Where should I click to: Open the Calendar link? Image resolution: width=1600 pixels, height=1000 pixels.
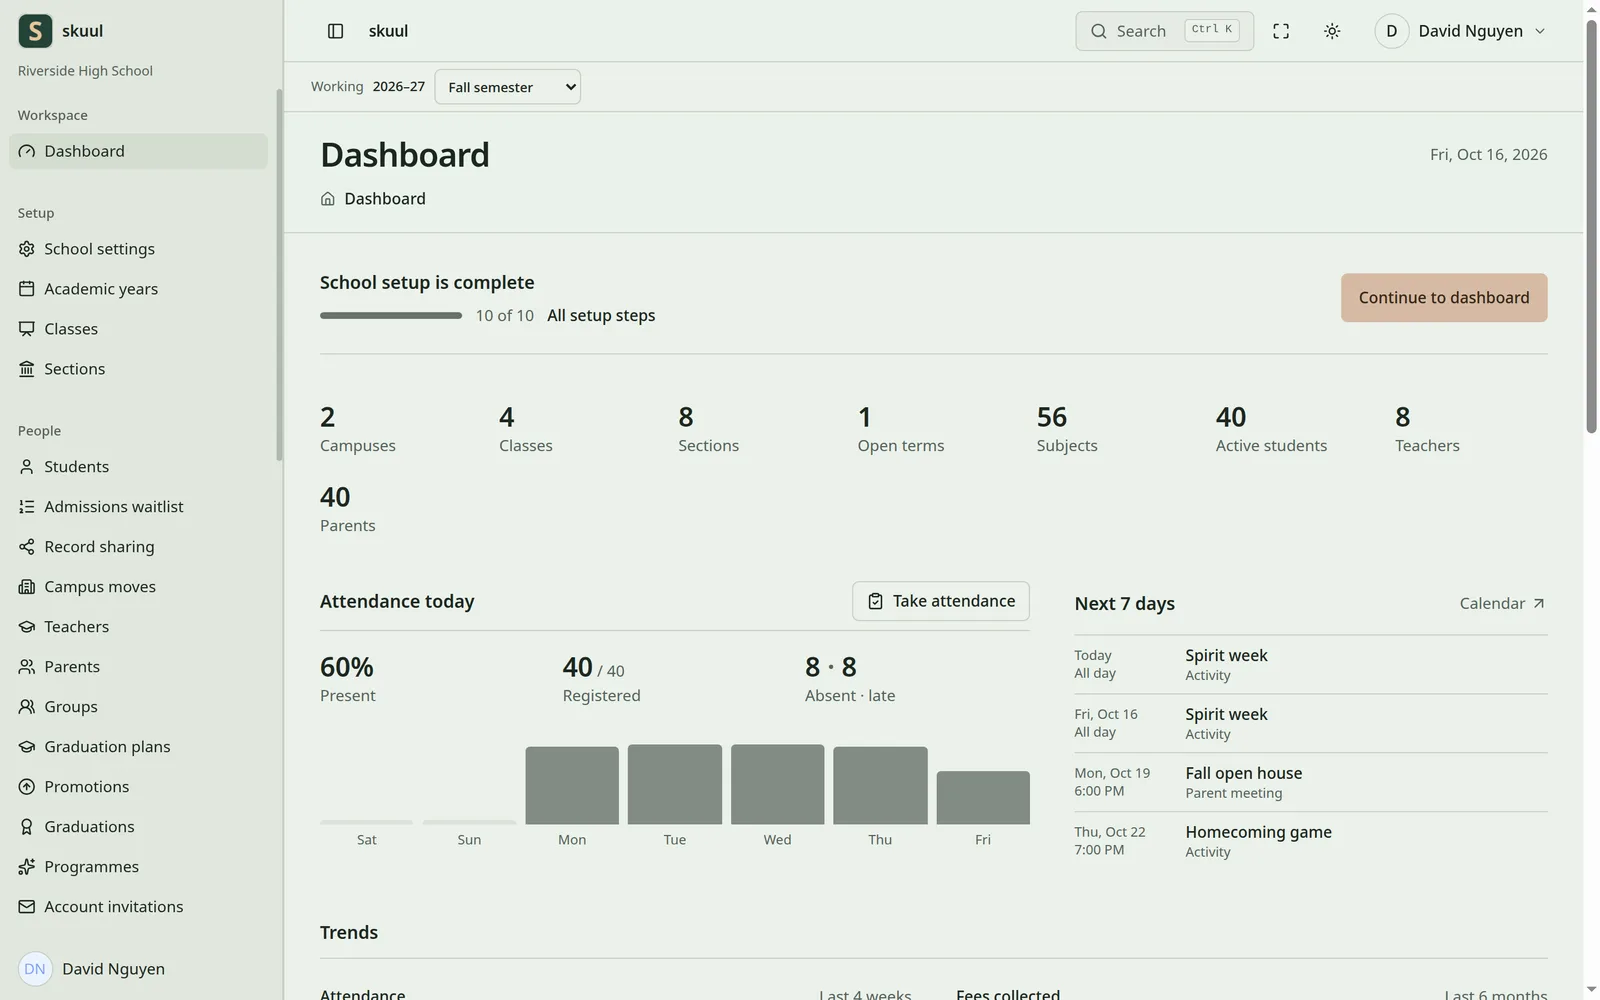1502,603
